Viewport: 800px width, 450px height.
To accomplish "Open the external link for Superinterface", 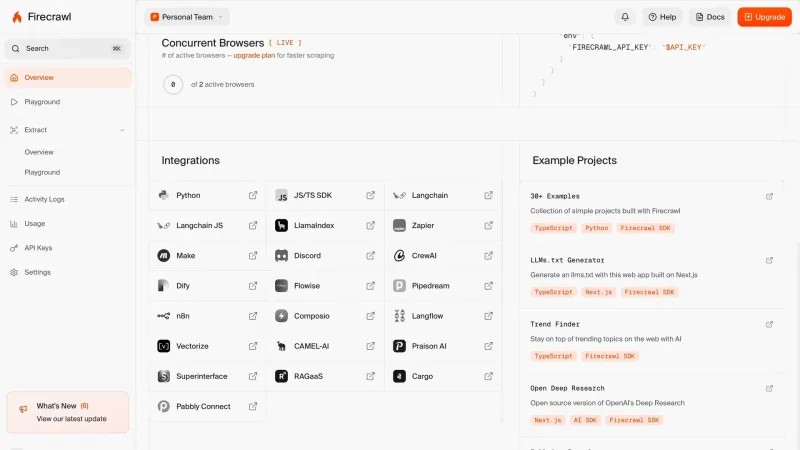I will point(253,376).
